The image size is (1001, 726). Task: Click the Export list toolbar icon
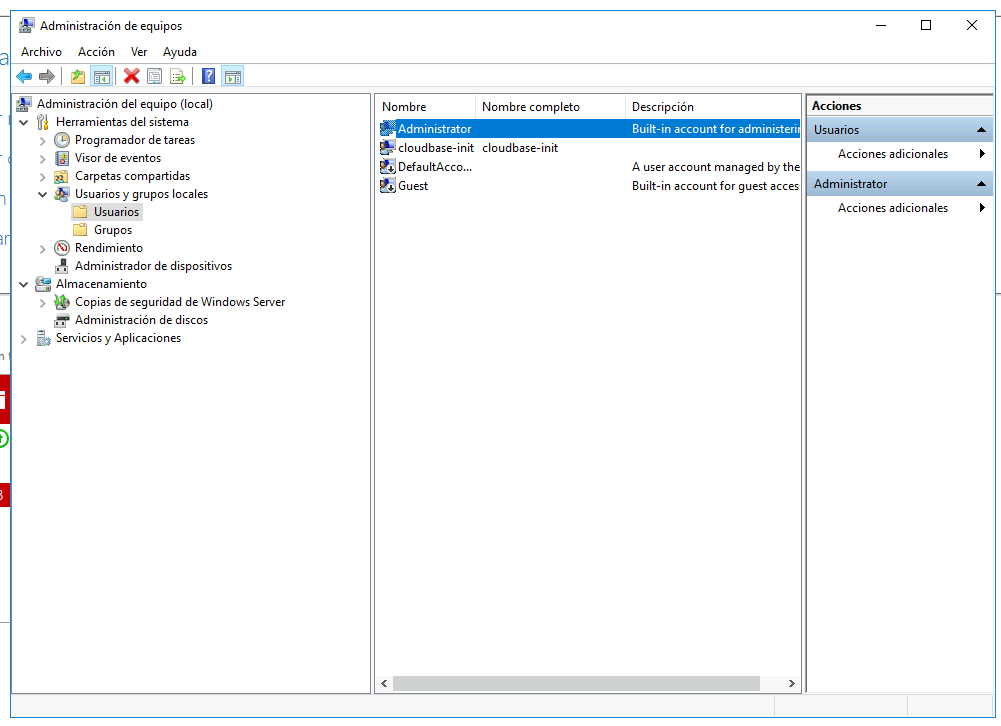click(177, 77)
